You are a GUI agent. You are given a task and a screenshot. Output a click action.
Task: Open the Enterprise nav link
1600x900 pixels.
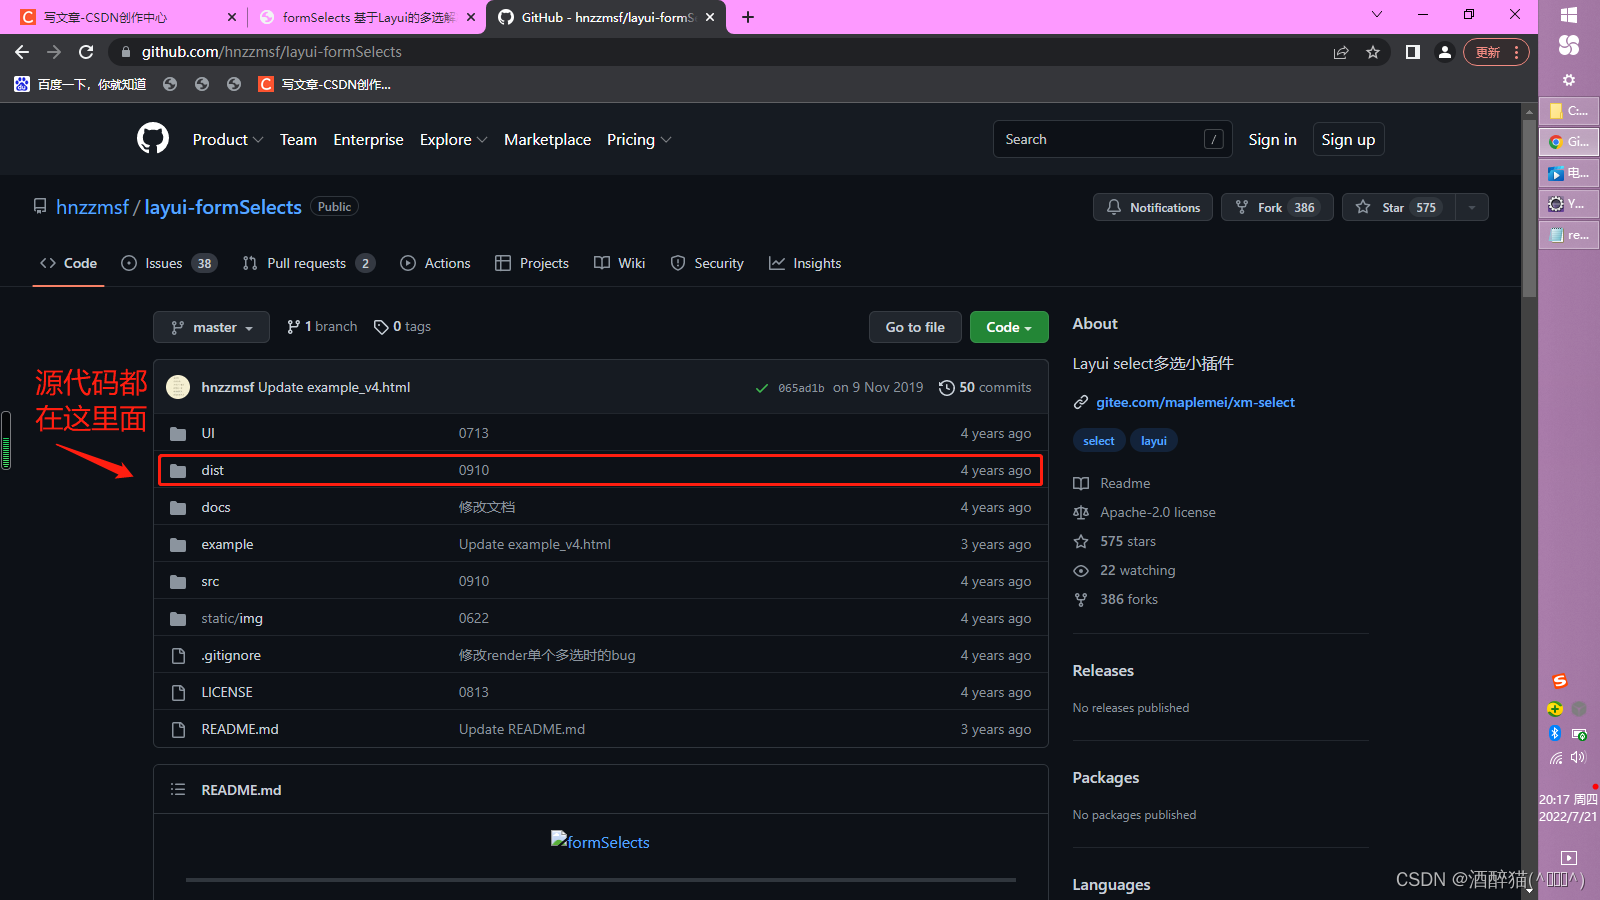coord(368,139)
